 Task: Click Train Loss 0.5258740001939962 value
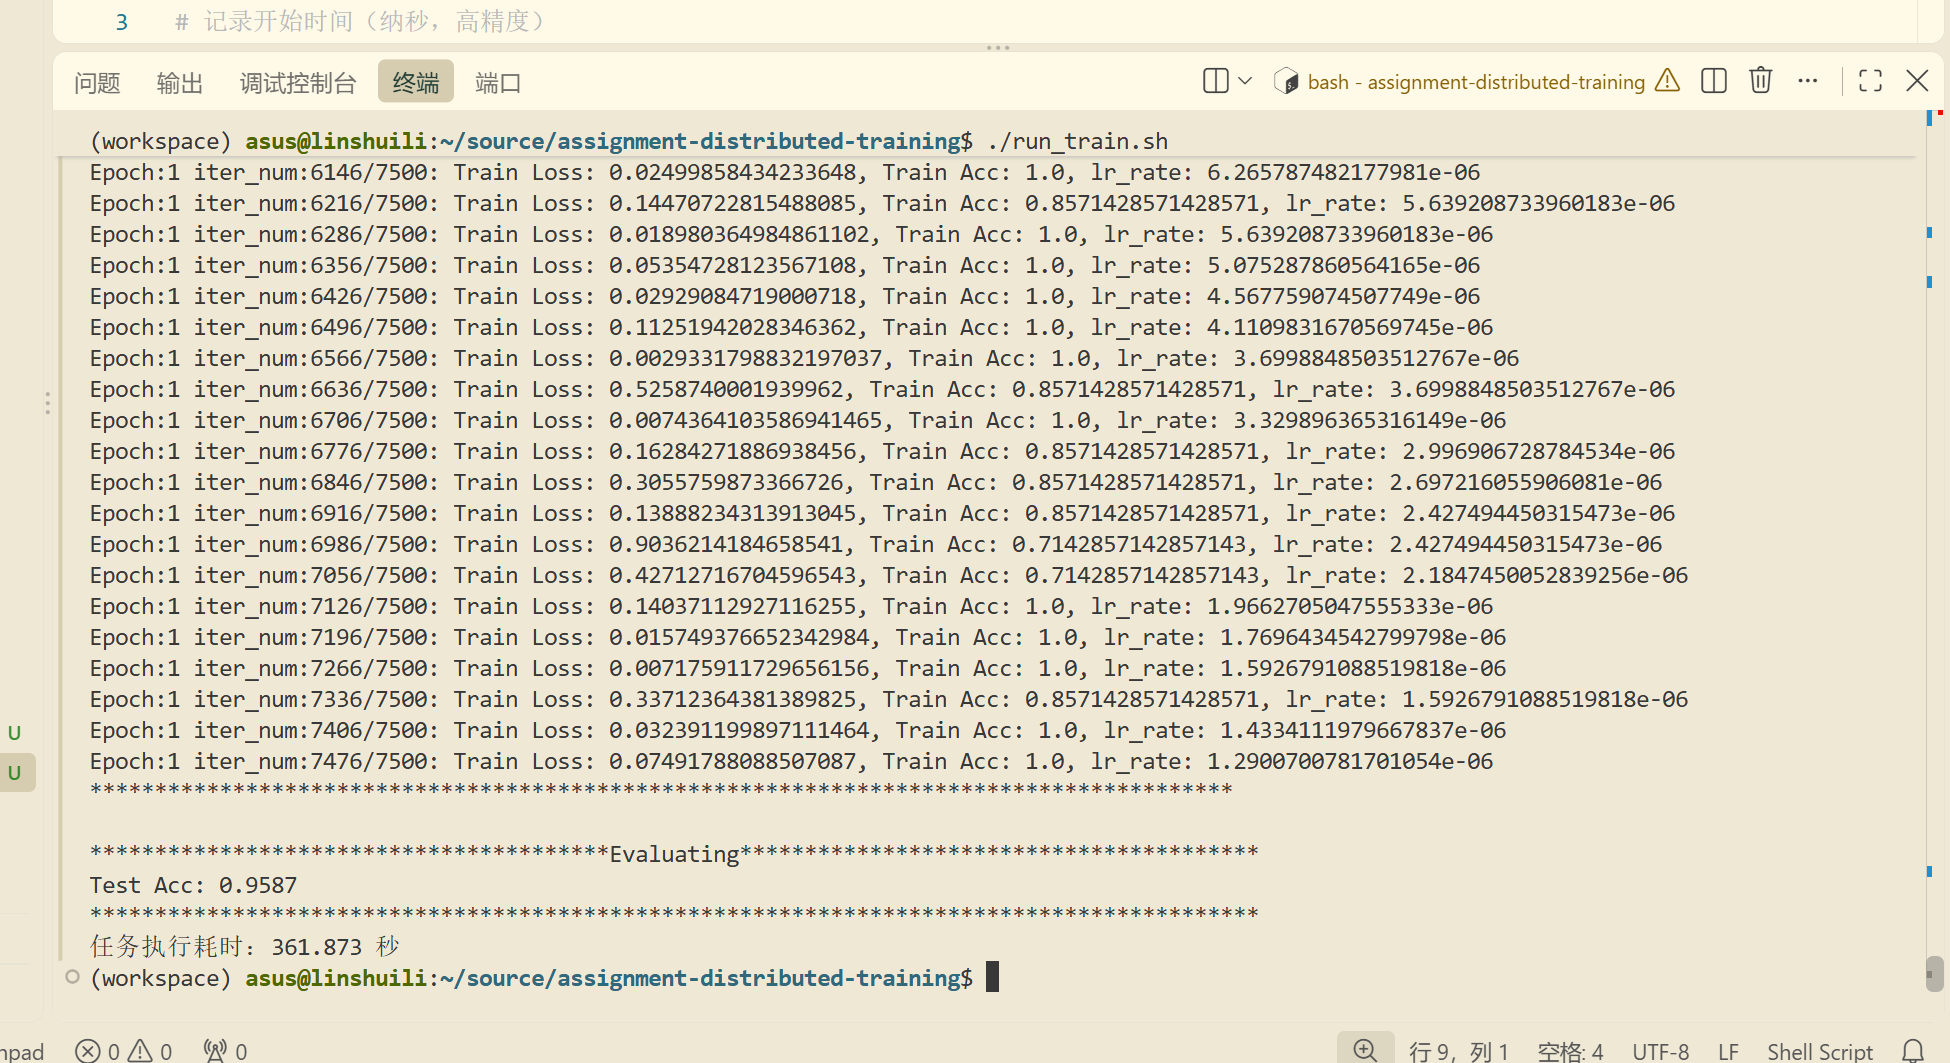(x=730, y=389)
